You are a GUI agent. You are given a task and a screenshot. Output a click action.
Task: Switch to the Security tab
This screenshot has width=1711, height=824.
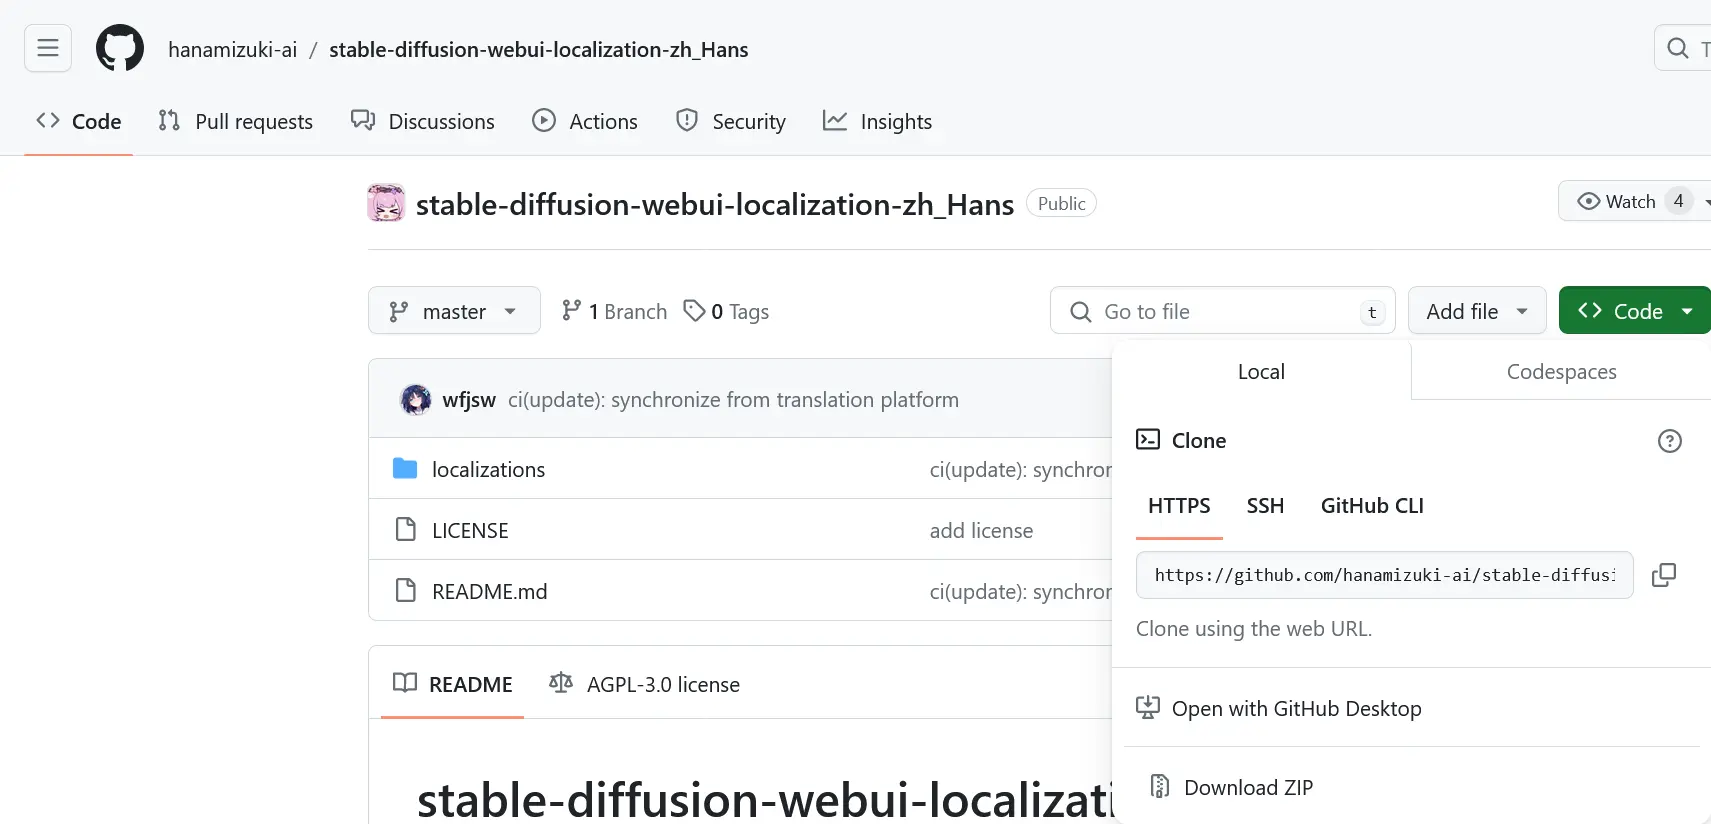[731, 121]
